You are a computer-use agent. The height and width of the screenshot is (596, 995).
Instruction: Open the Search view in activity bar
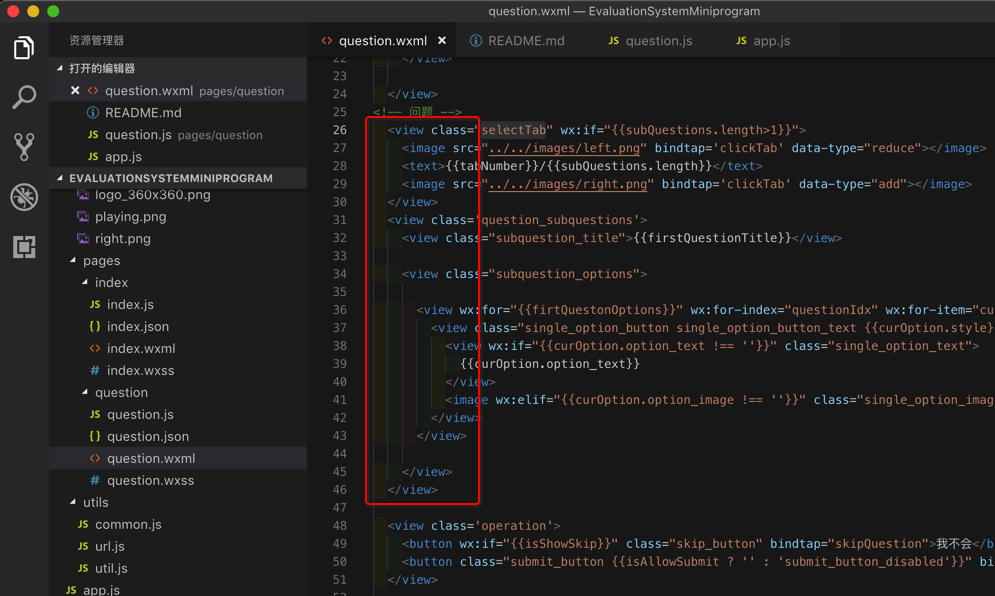click(24, 97)
